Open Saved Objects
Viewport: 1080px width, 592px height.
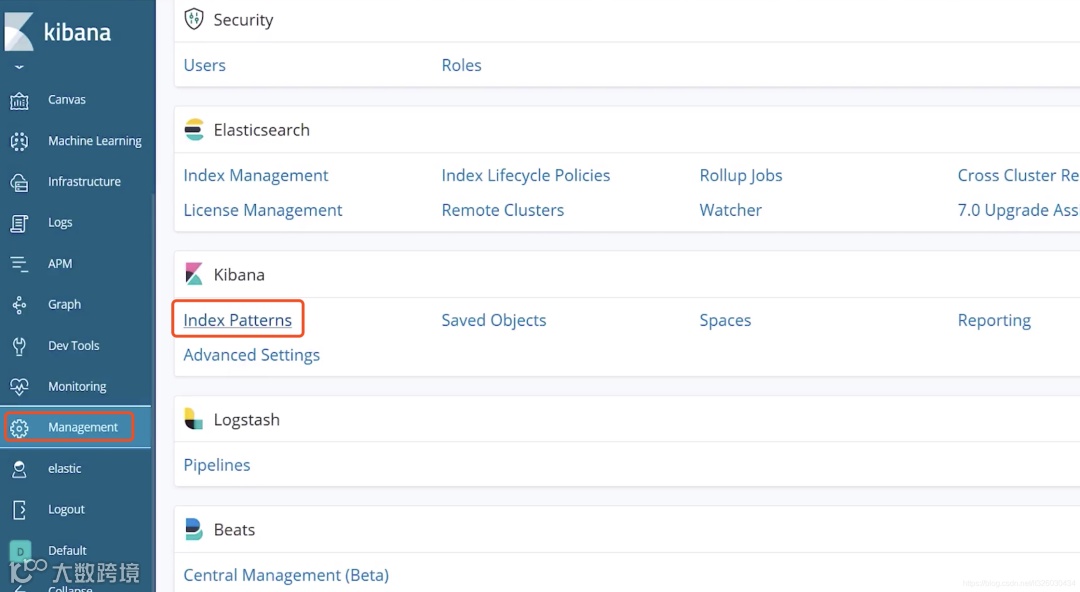click(494, 320)
